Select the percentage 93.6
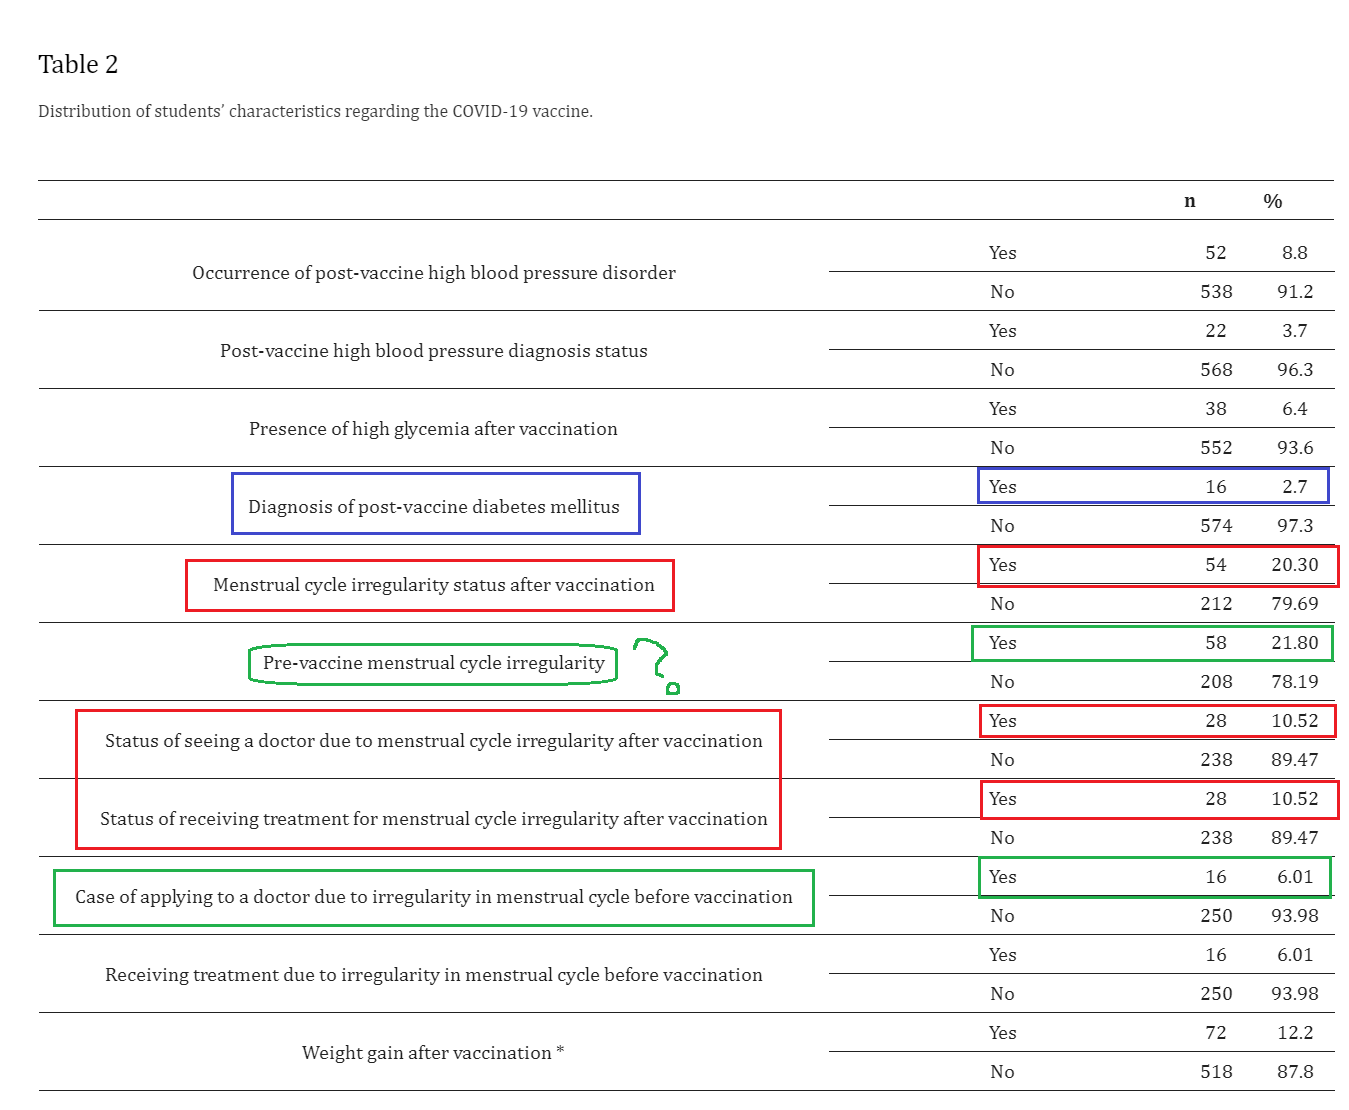 (x=1295, y=448)
